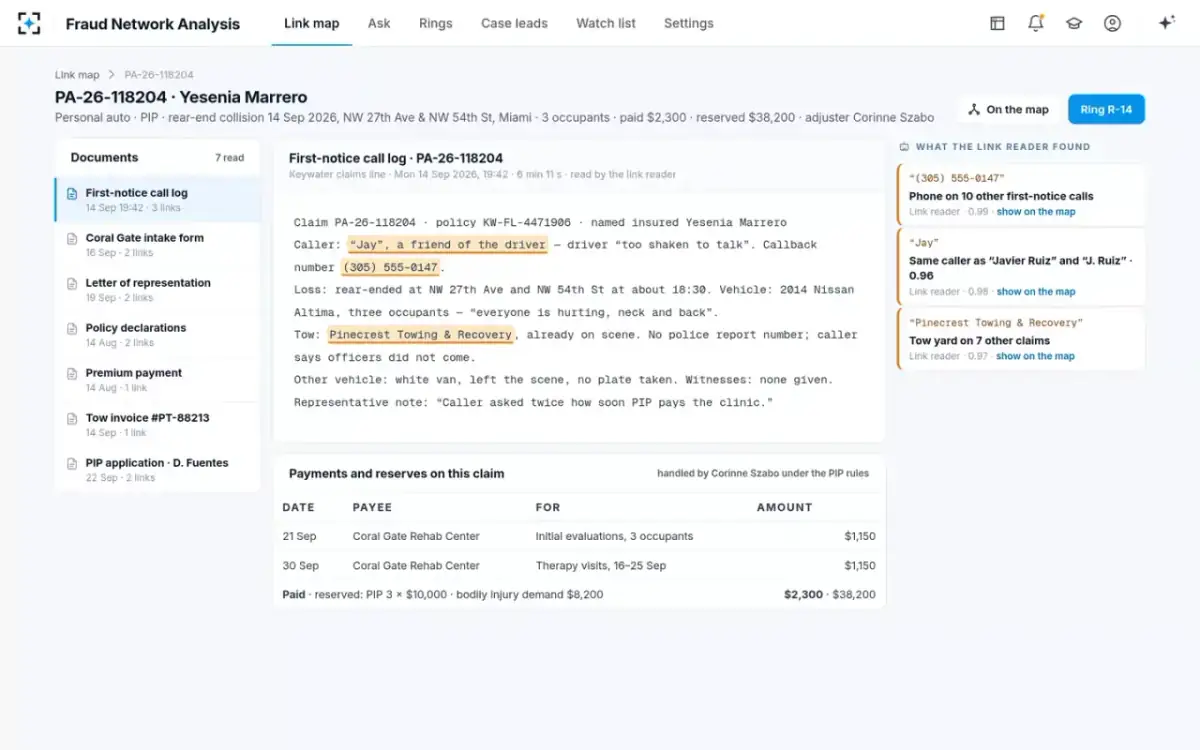Open the notifications bell

[1036, 23]
